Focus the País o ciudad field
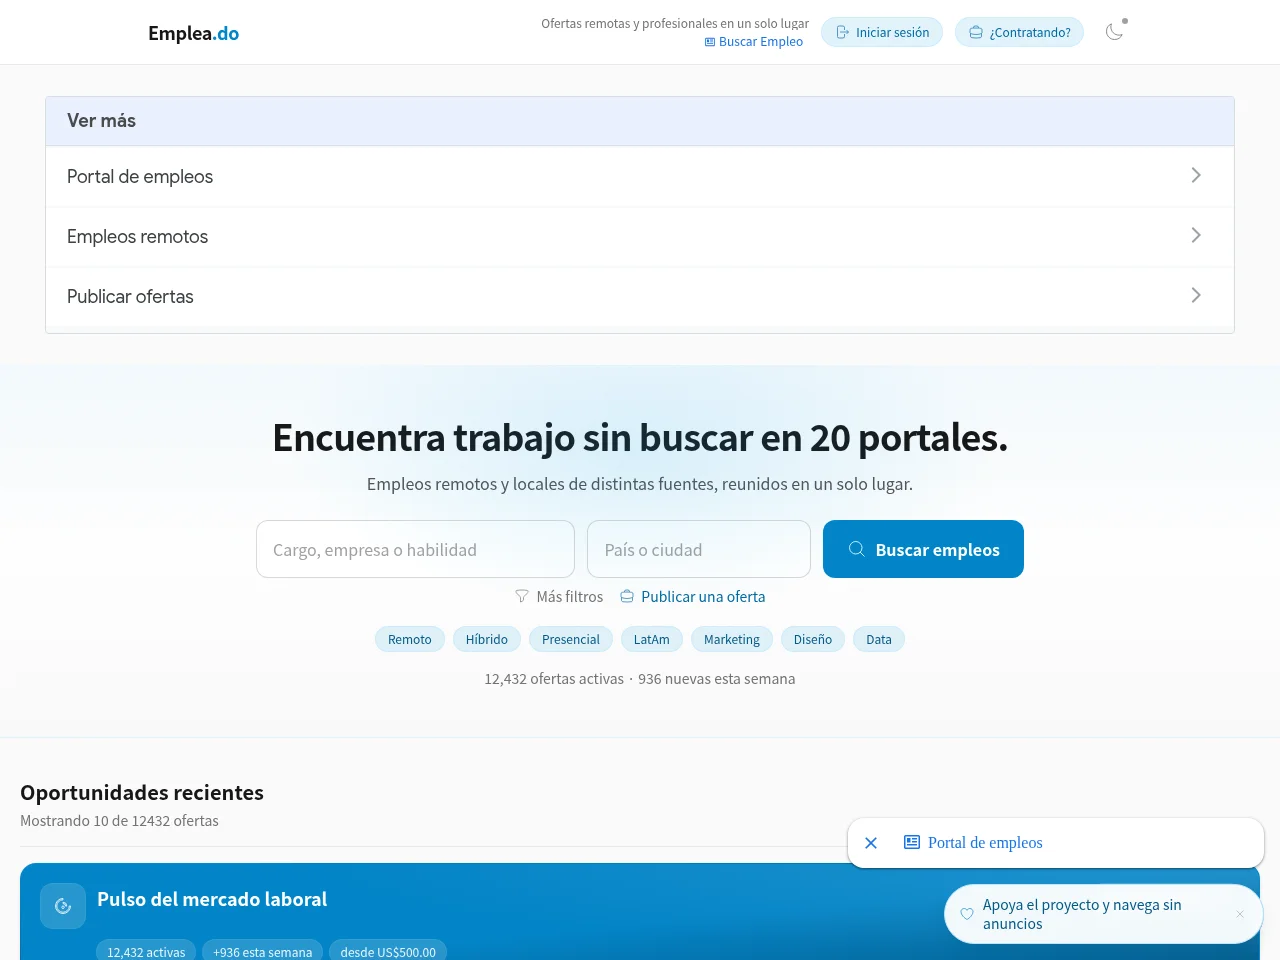Viewport: 1280px width, 960px height. (699, 549)
